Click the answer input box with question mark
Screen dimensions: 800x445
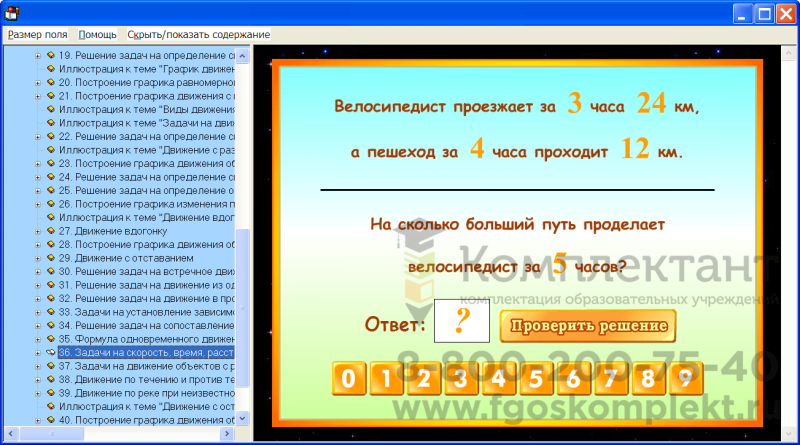coord(462,321)
